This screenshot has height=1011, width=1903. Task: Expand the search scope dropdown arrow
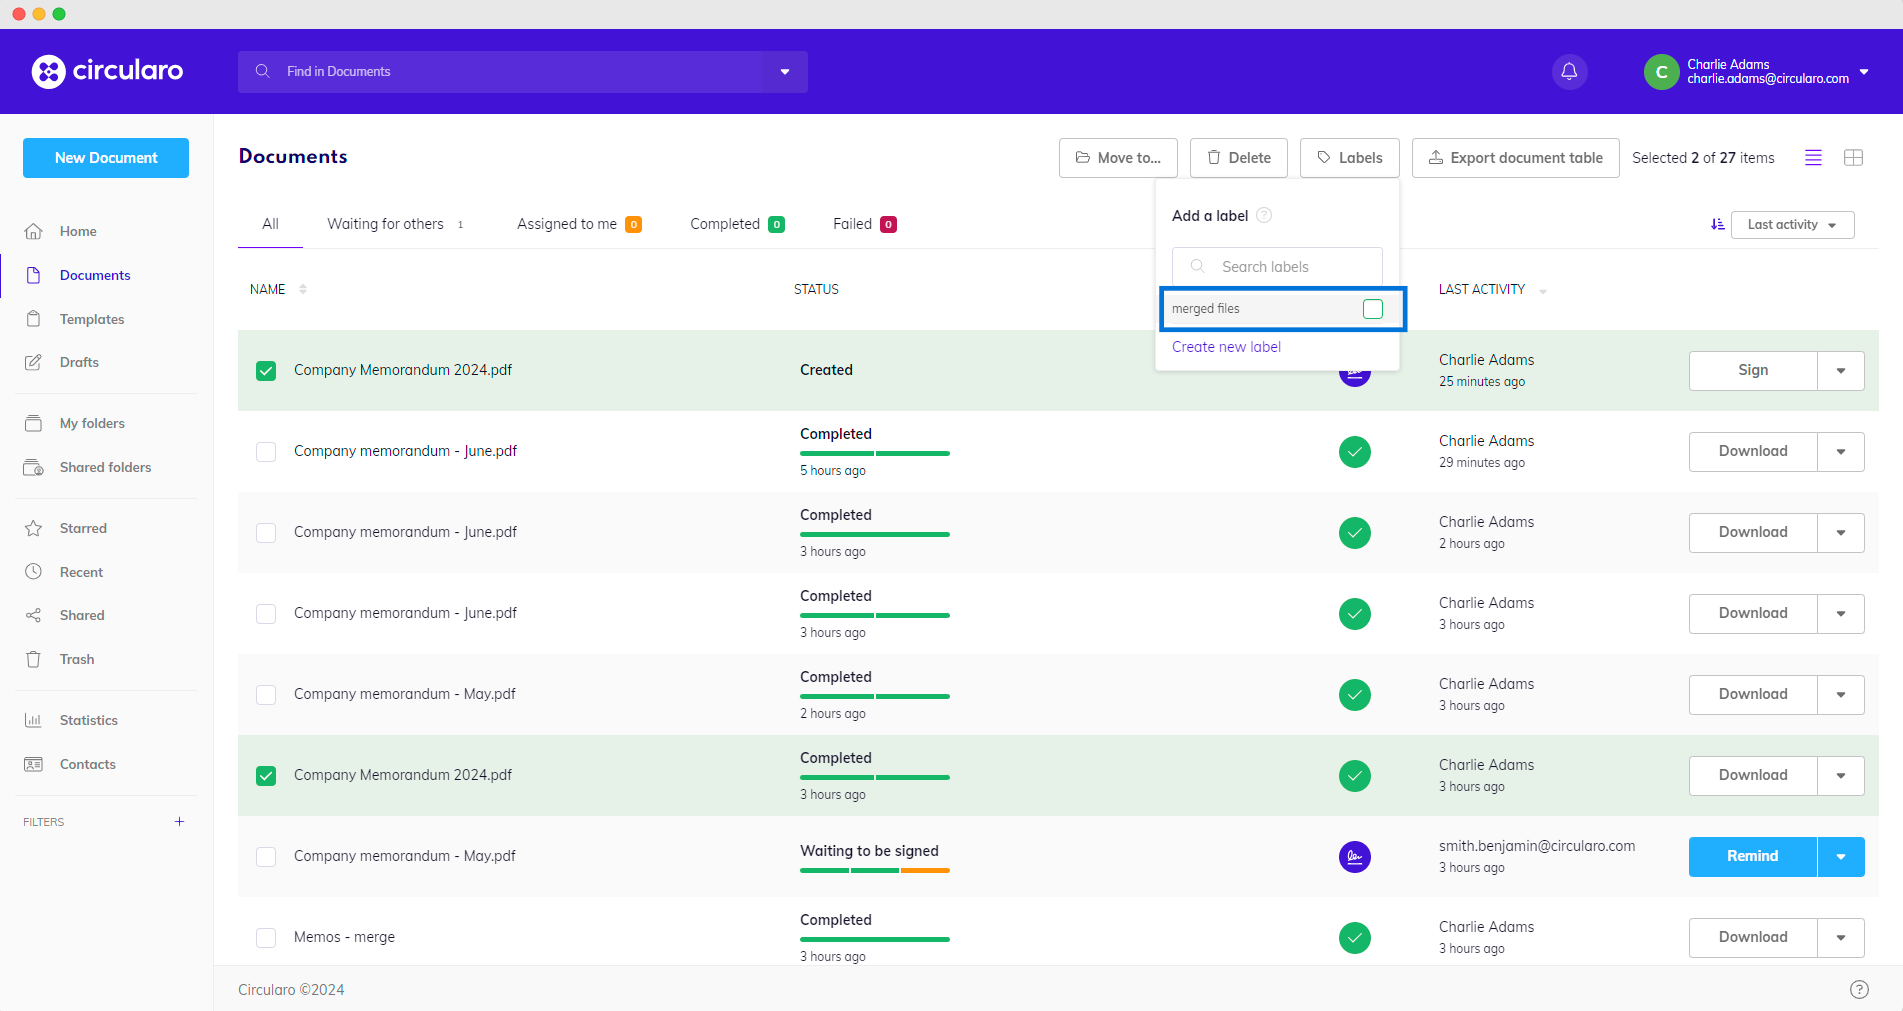coord(785,72)
